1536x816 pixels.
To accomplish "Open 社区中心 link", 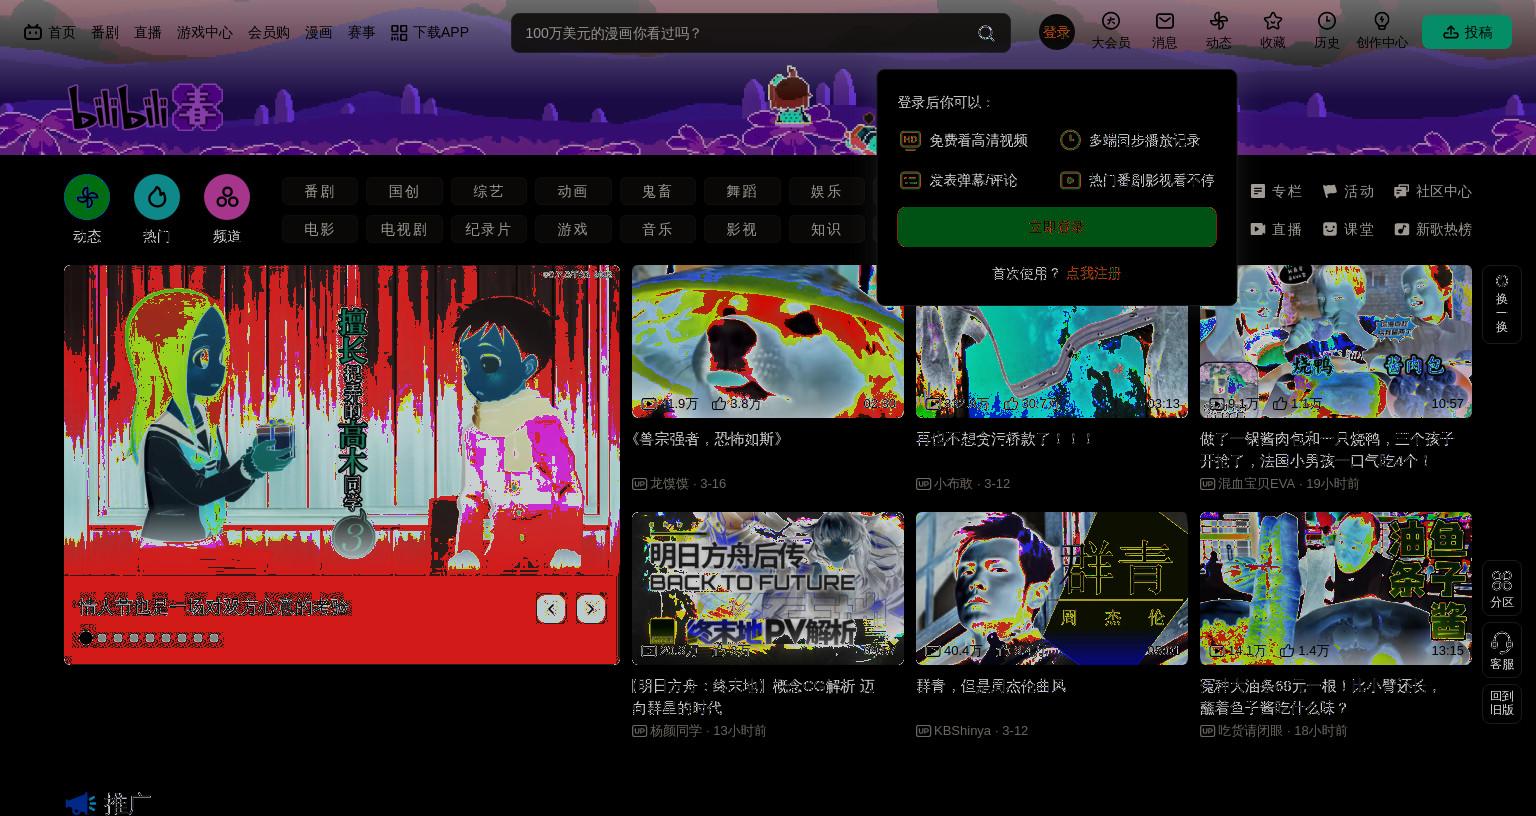I will tap(1433, 191).
